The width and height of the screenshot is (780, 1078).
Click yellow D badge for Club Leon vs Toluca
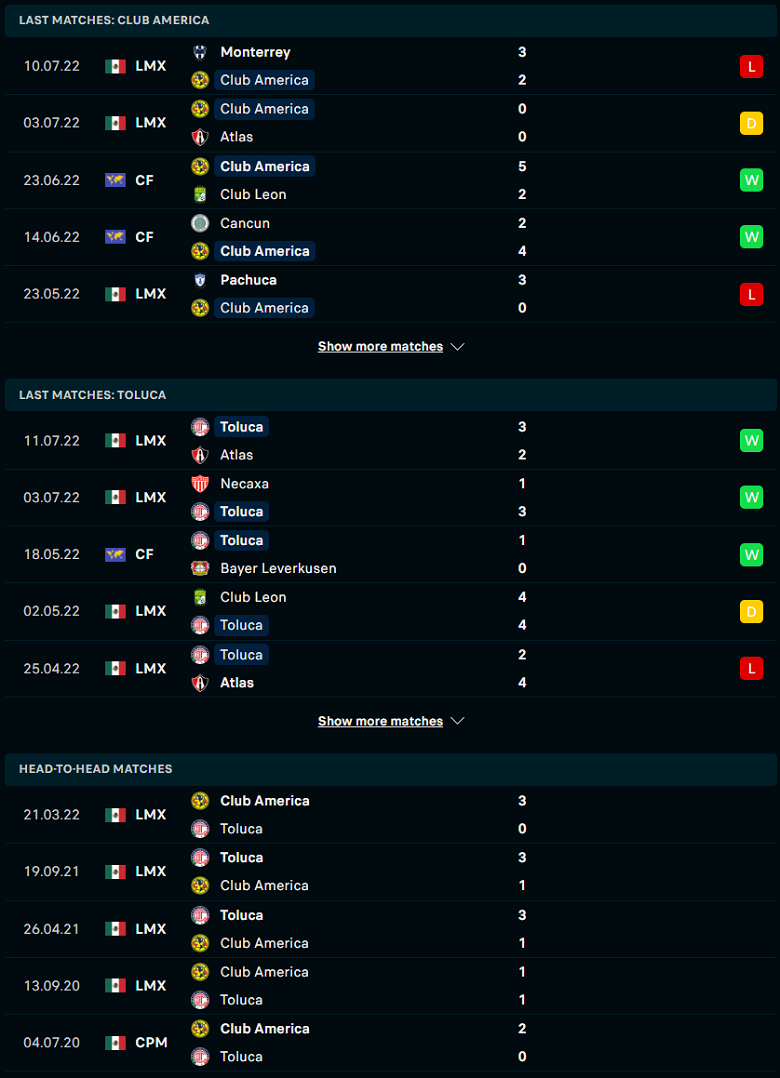click(751, 611)
